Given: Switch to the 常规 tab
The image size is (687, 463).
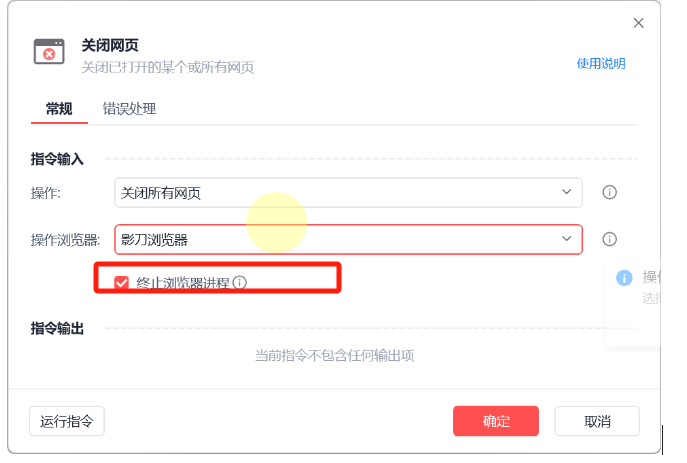Looking at the screenshot, I should tap(59, 108).
